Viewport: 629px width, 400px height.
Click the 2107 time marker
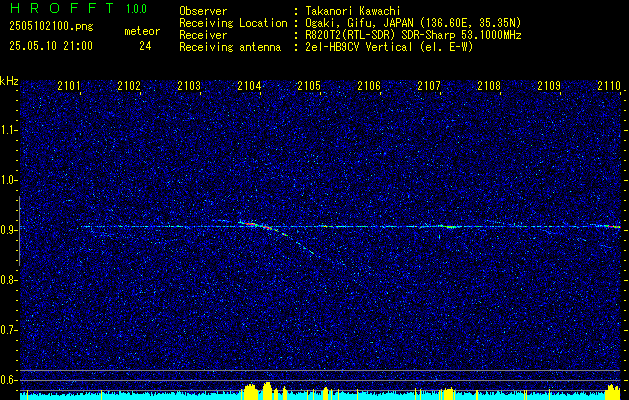click(429, 86)
